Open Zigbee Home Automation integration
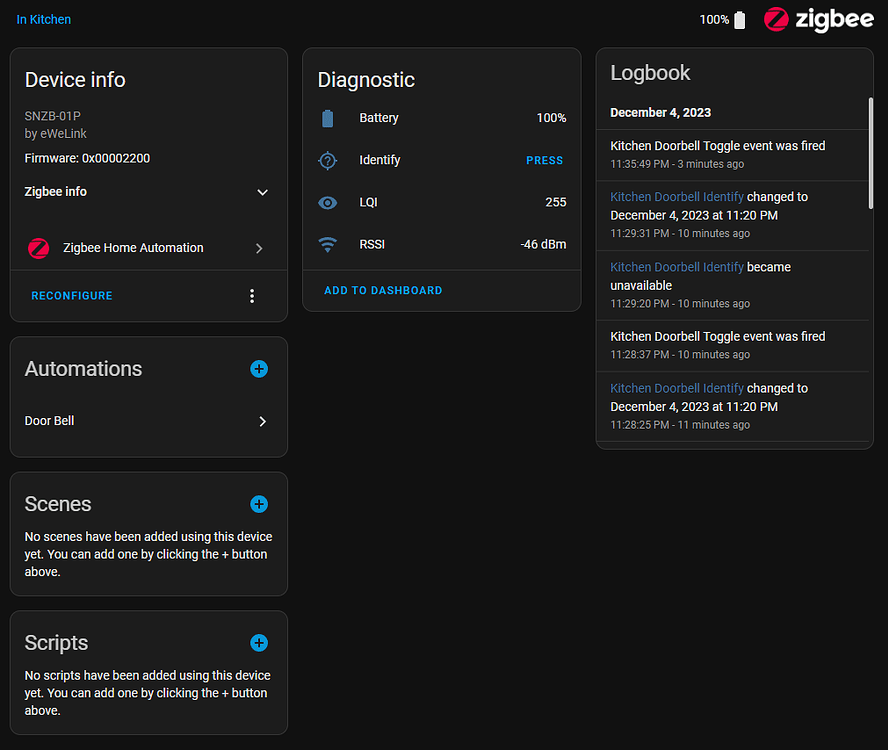This screenshot has width=888, height=750. [x=148, y=248]
